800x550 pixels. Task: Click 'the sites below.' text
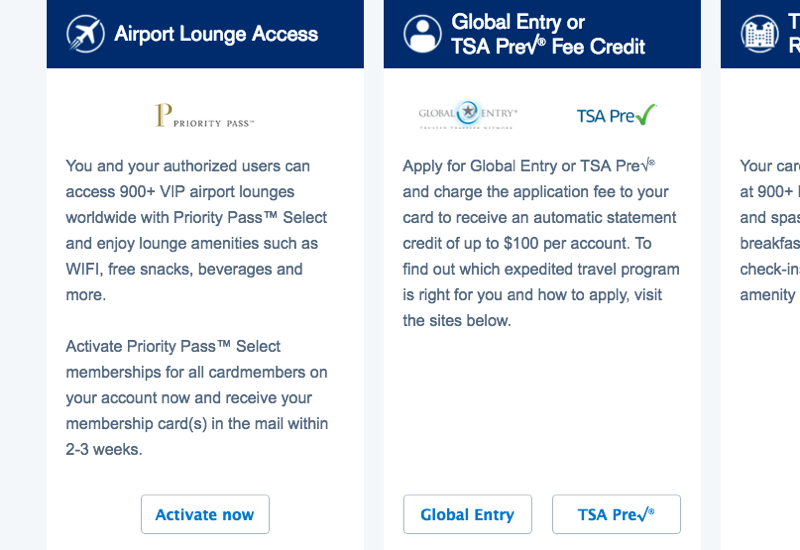(x=457, y=320)
